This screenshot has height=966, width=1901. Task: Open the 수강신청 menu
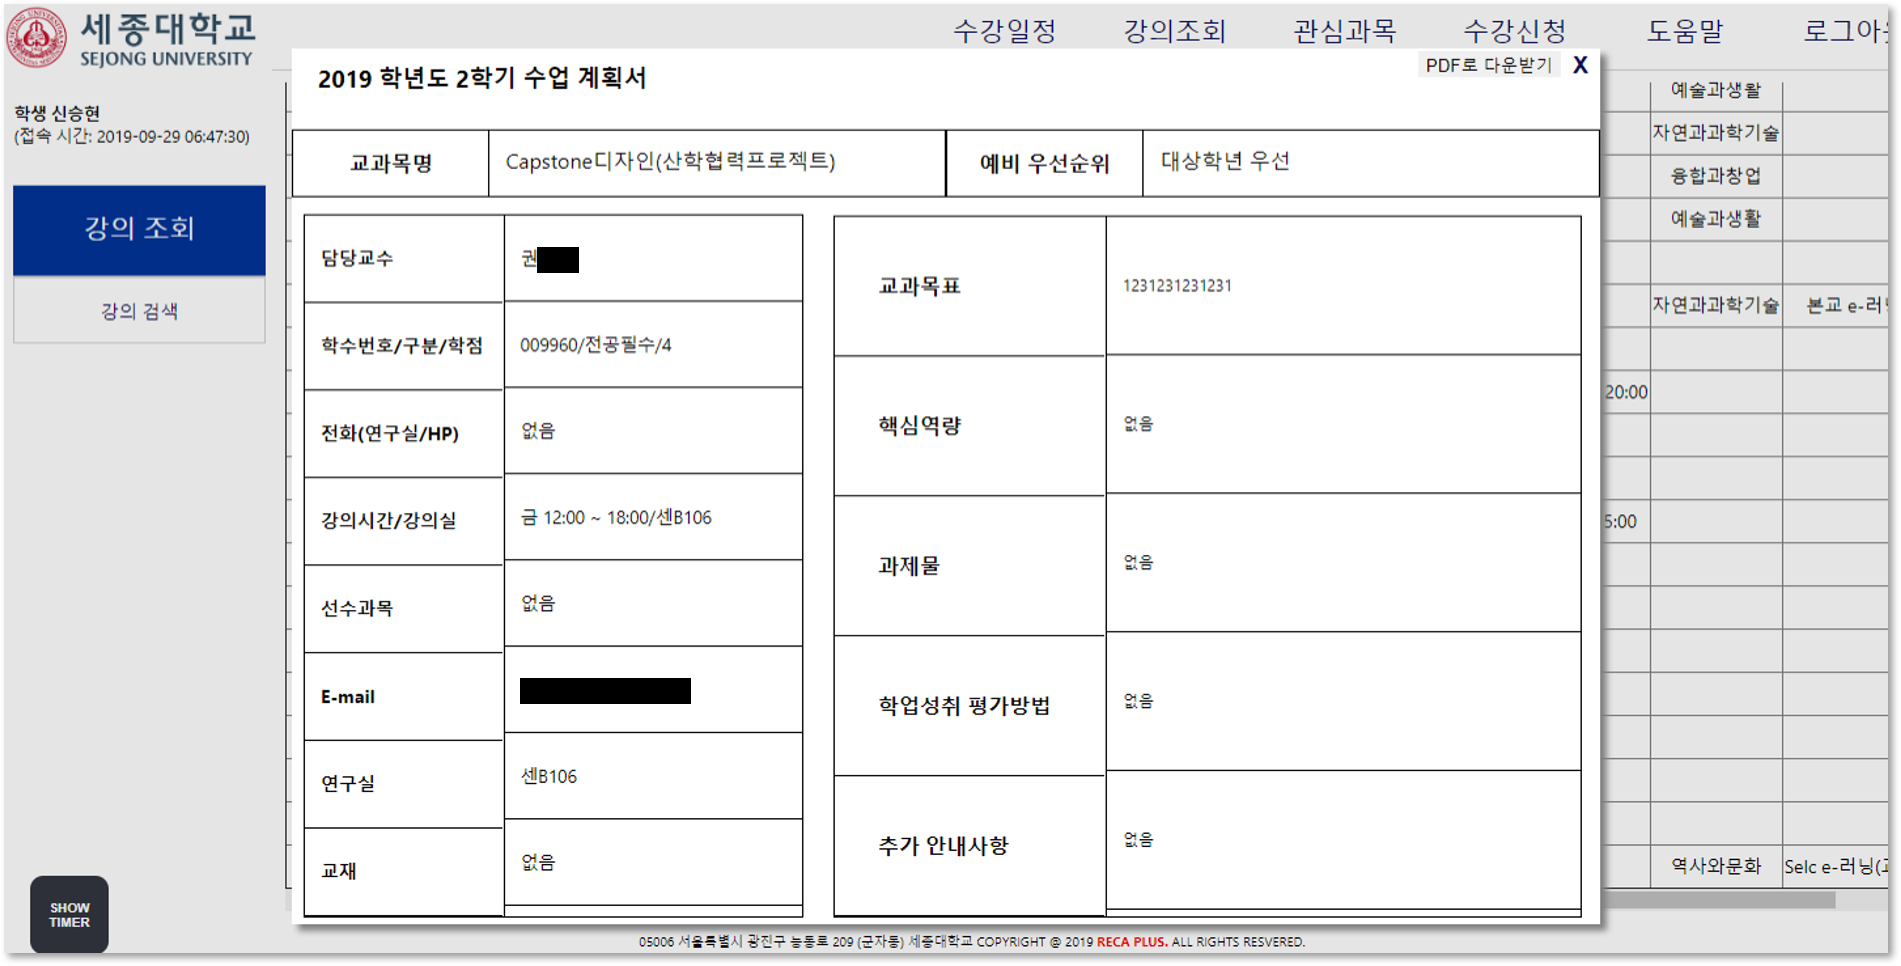(x=1514, y=31)
